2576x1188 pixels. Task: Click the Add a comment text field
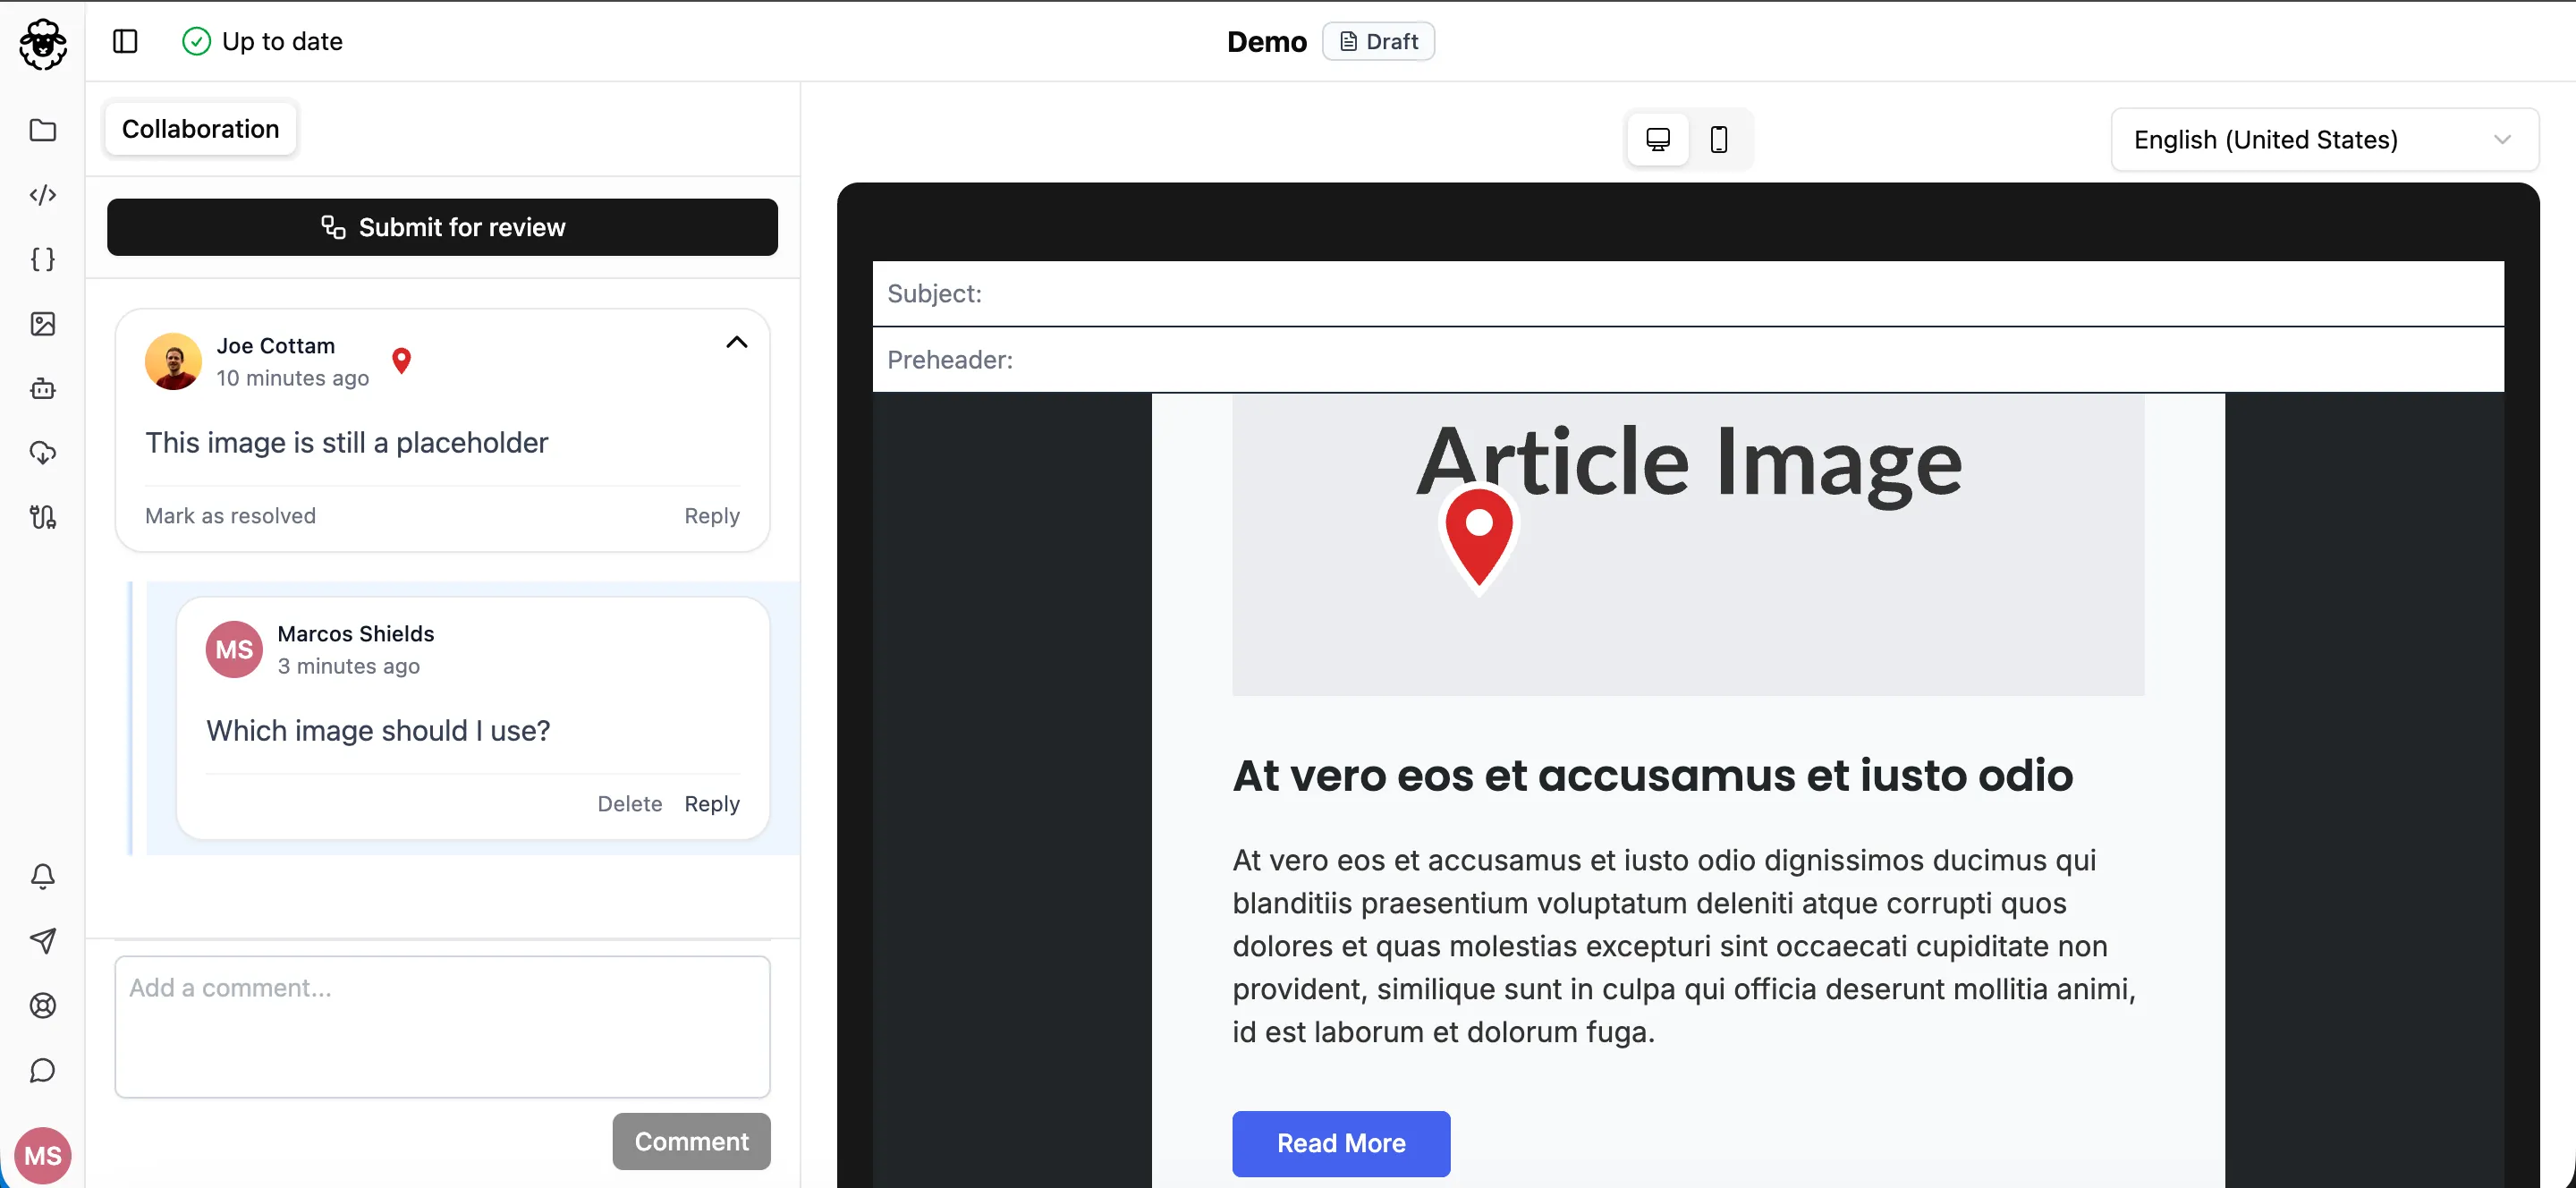(x=442, y=1026)
